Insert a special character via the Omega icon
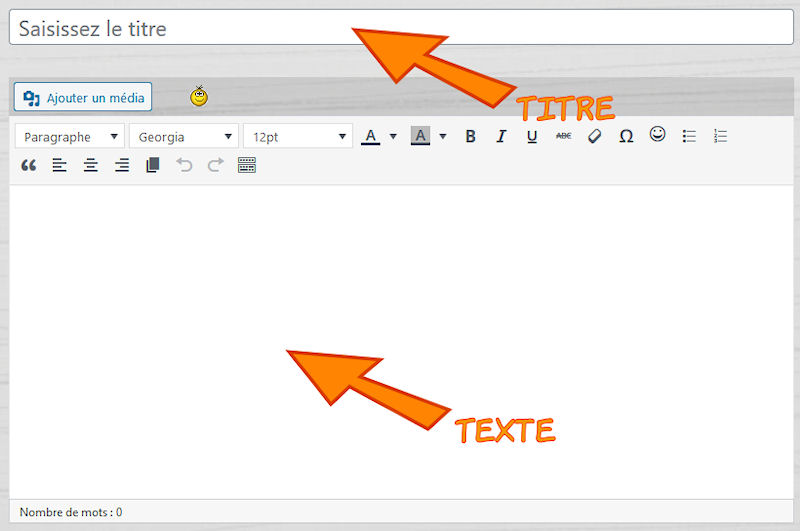Viewport: 800px width, 531px height. 626,136
